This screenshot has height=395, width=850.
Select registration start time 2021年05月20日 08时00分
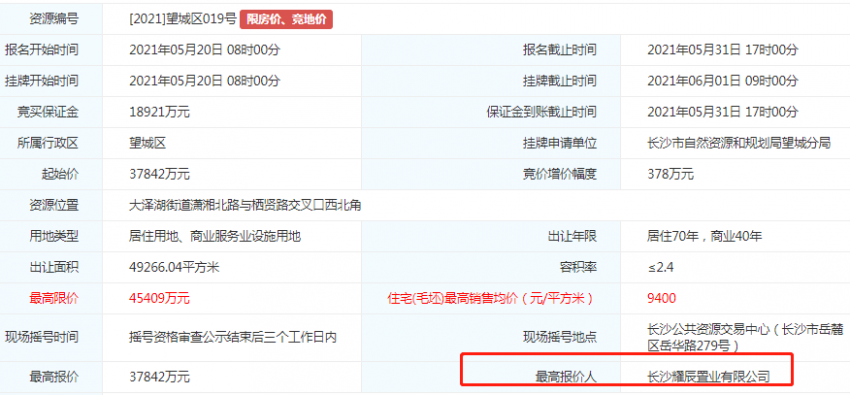(x=204, y=50)
